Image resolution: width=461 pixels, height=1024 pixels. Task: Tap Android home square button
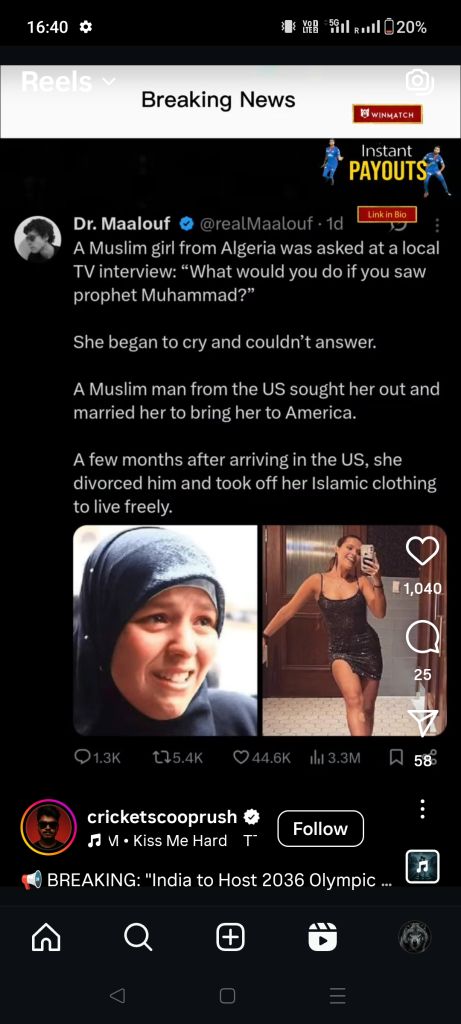click(227, 995)
